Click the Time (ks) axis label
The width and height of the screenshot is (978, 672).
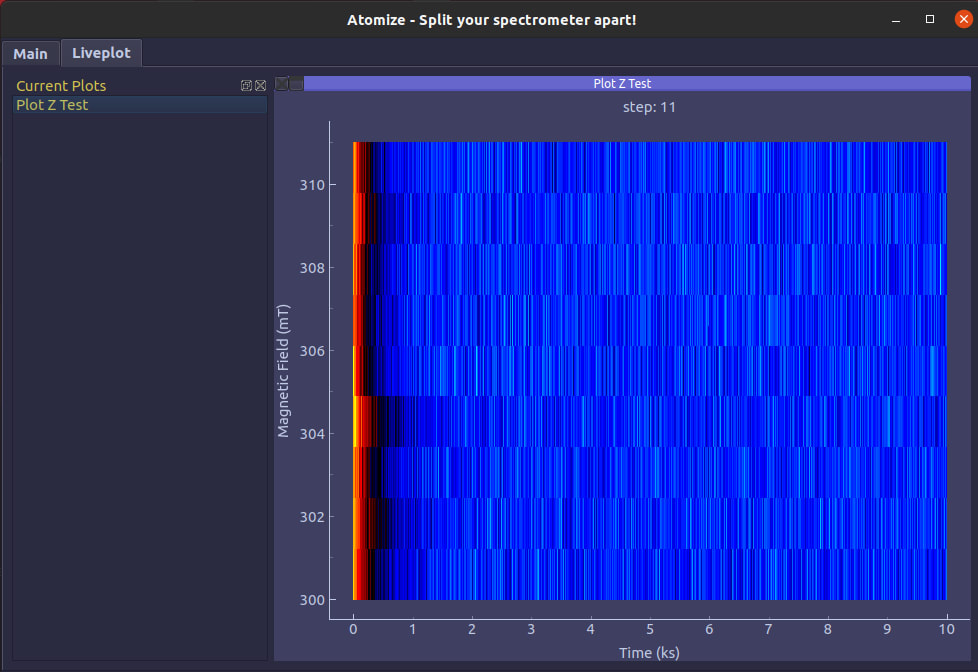[x=649, y=653]
